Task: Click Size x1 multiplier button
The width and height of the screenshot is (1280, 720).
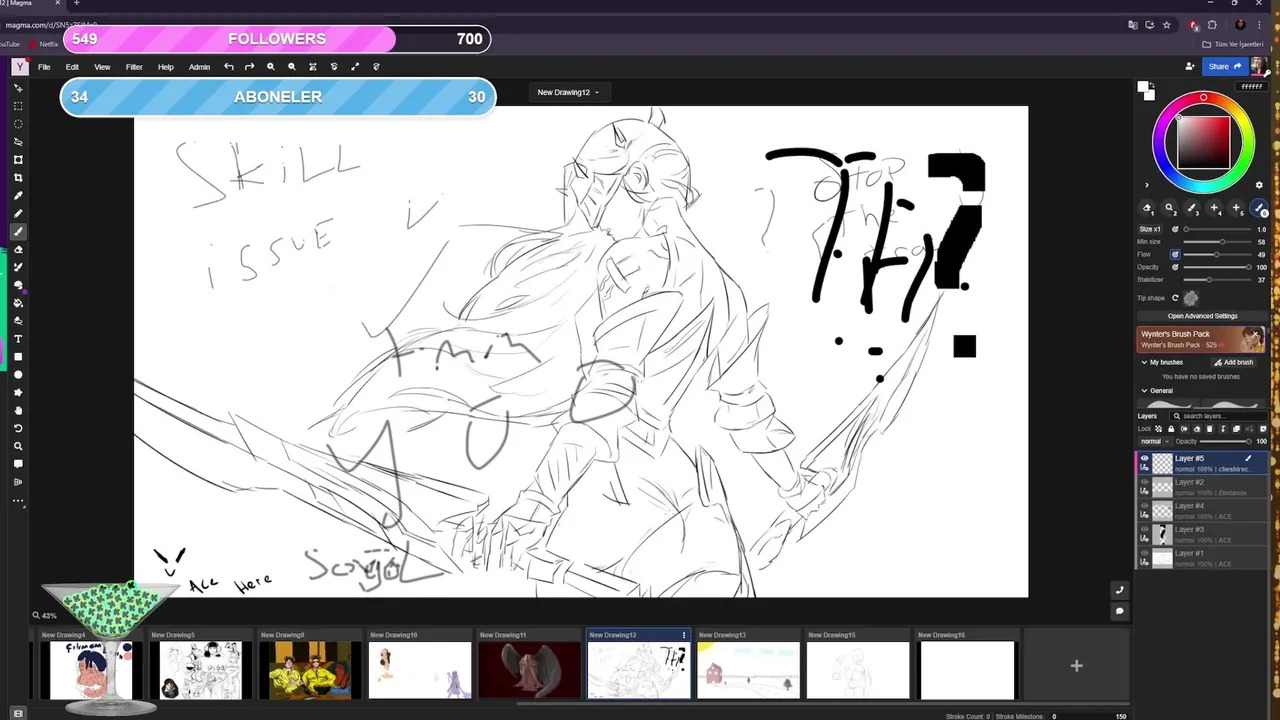Action: 1150,229
